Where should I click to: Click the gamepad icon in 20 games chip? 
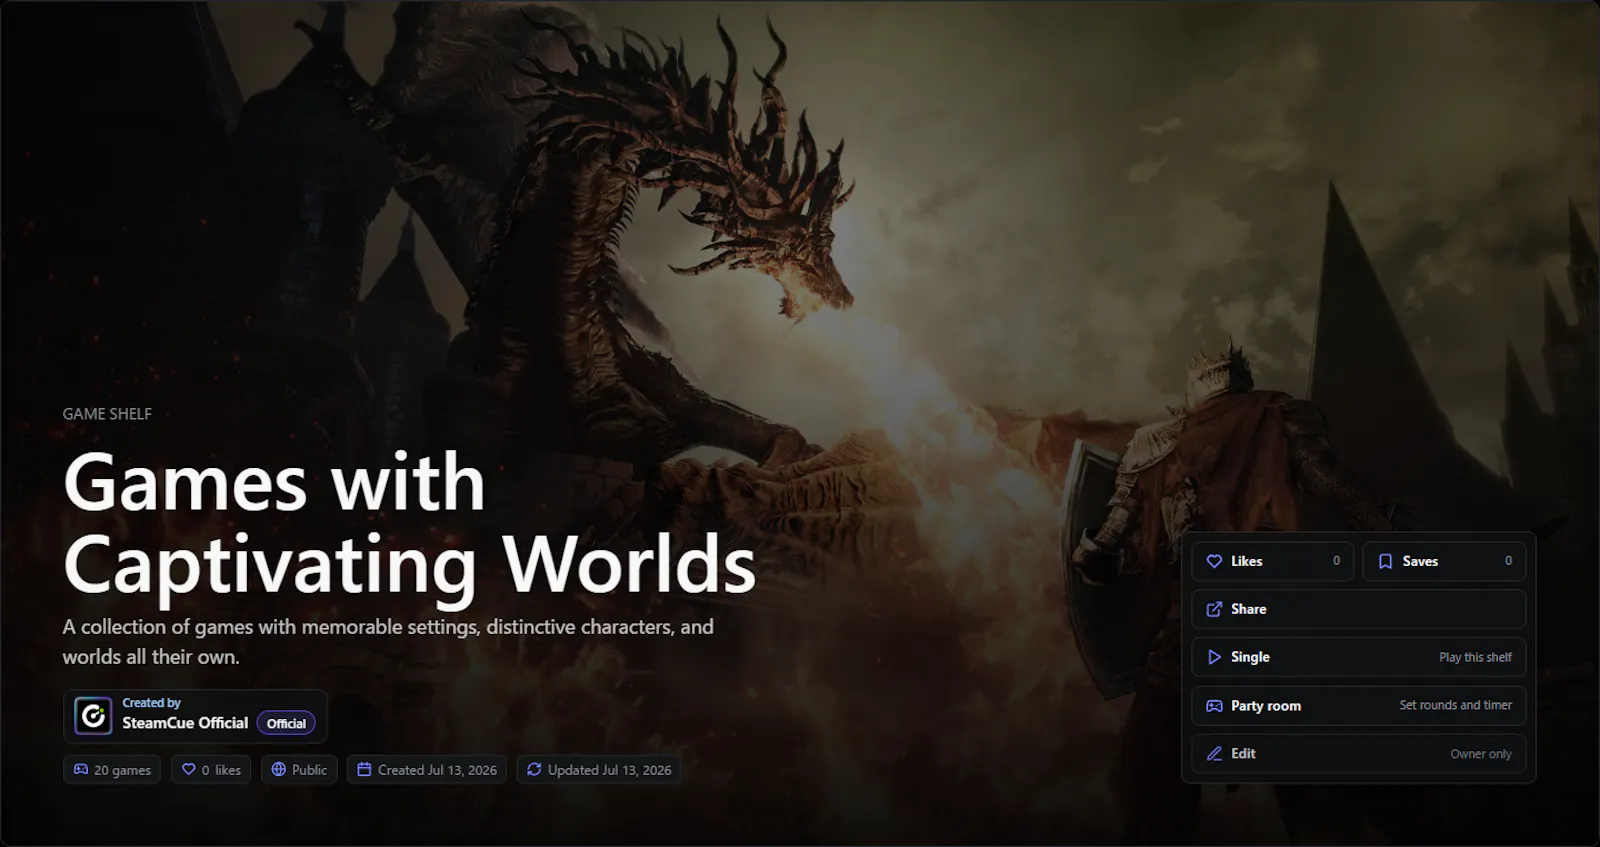coord(81,770)
